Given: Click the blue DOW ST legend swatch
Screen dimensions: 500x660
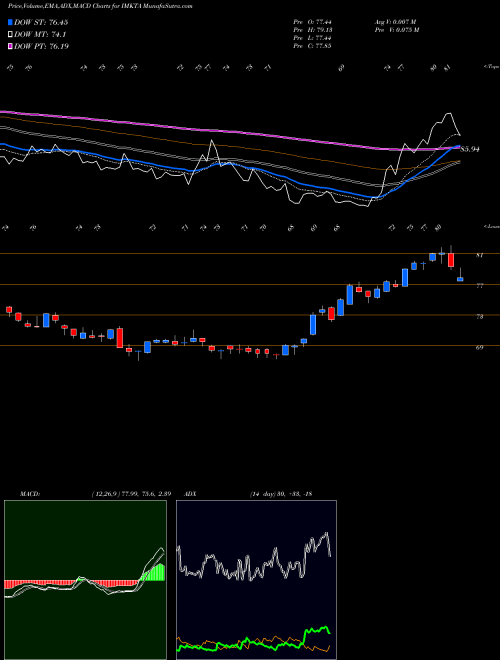Looking at the screenshot, I should coord(11,22).
